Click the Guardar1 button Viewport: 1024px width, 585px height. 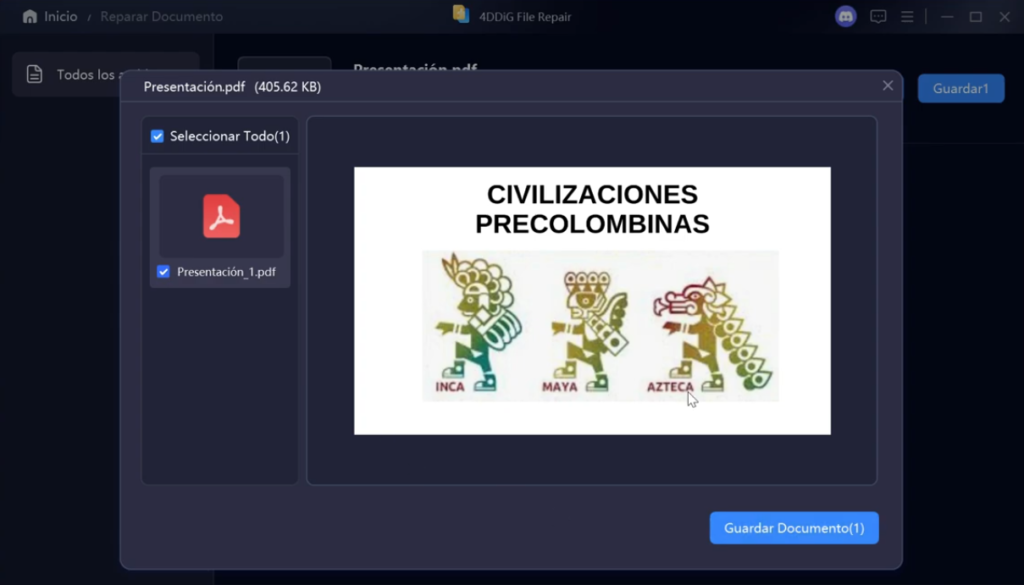click(x=960, y=88)
